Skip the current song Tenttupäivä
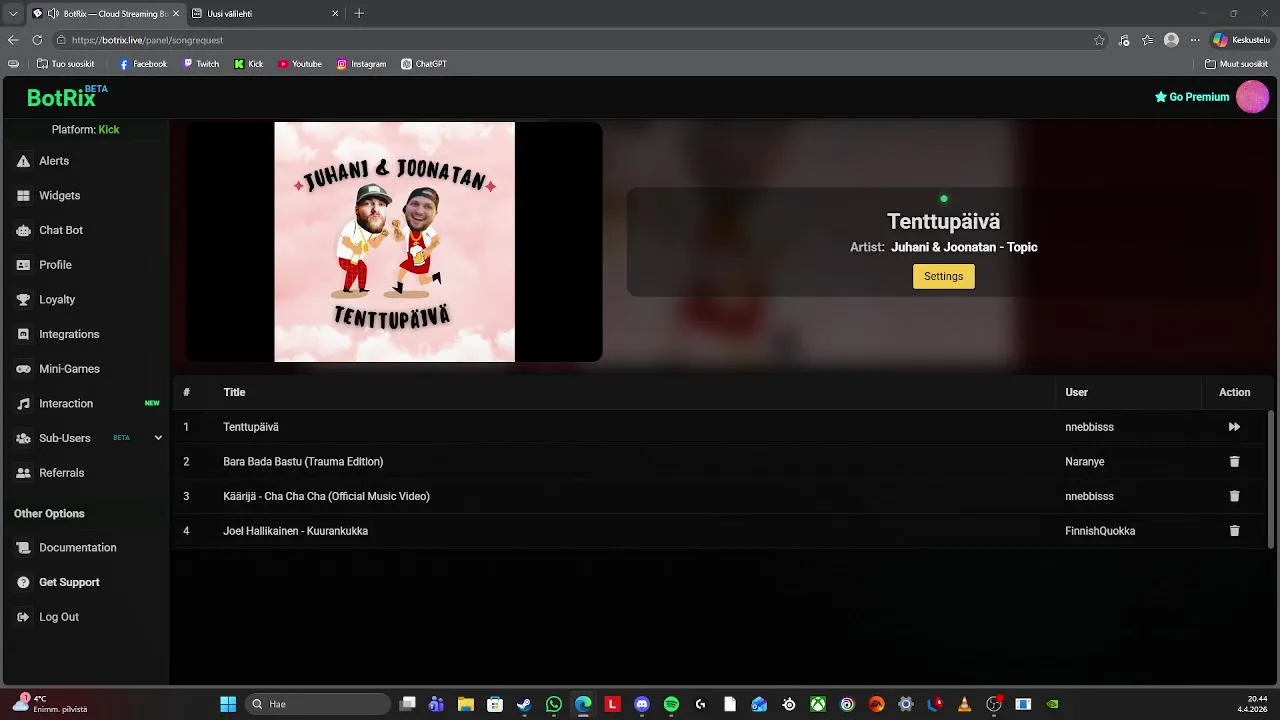Image resolution: width=1280 pixels, height=720 pixels. [1234, 427]
